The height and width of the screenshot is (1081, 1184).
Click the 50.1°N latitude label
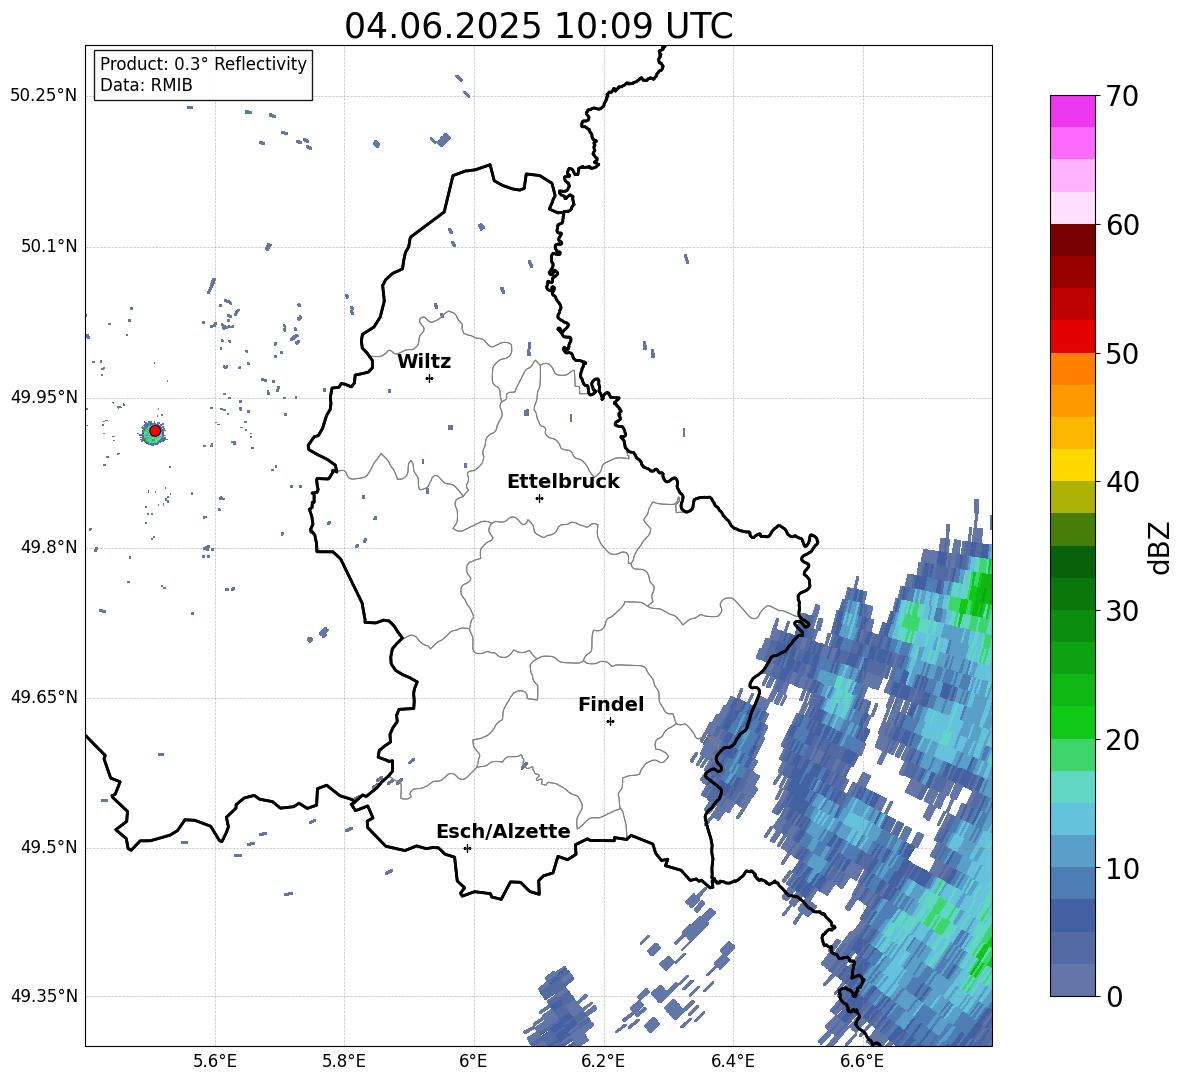[48, 247]
